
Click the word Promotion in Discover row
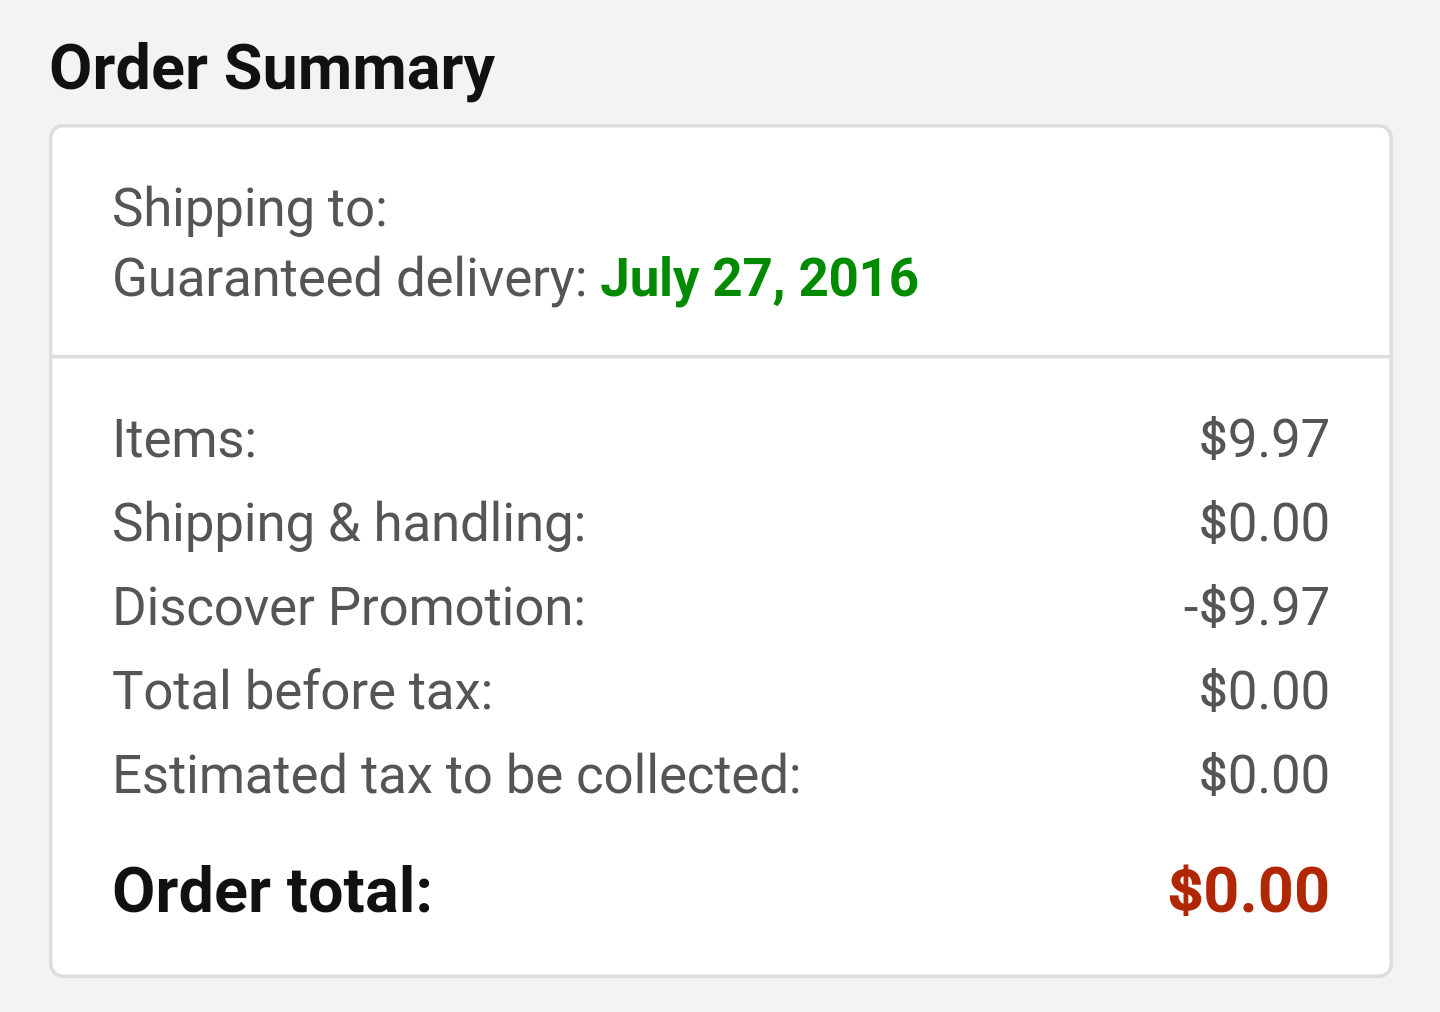click(x=457, y=607)
